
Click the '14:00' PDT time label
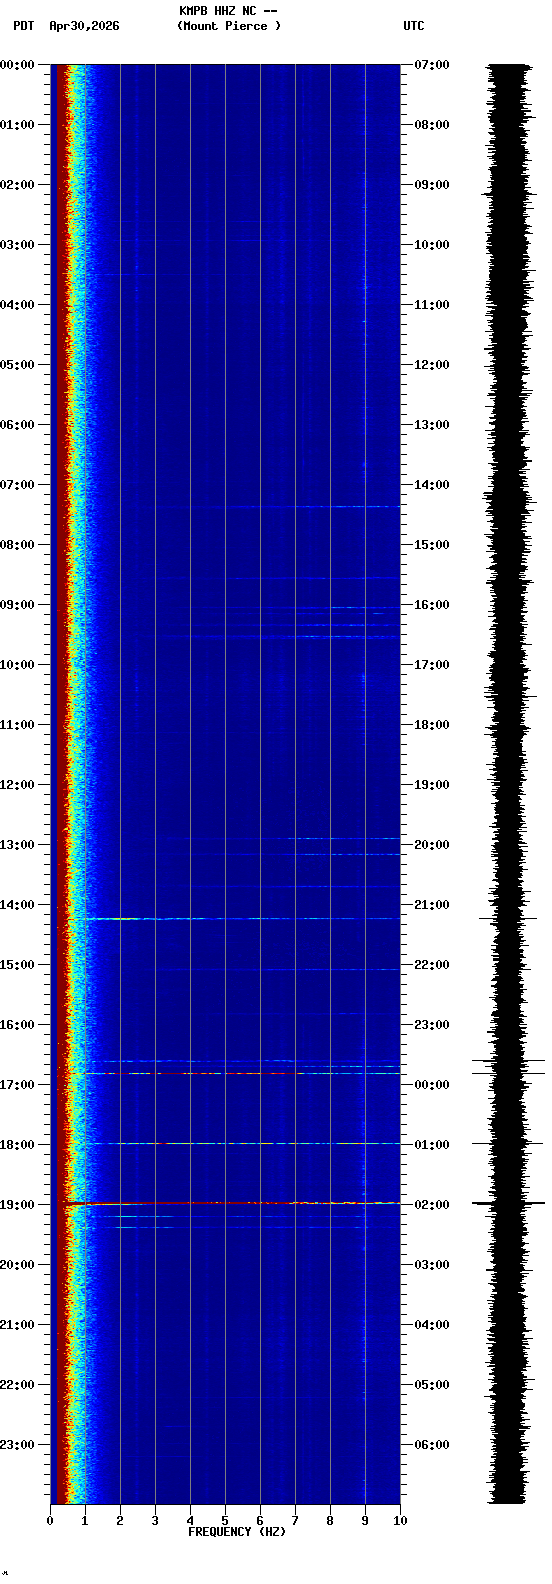17,905
